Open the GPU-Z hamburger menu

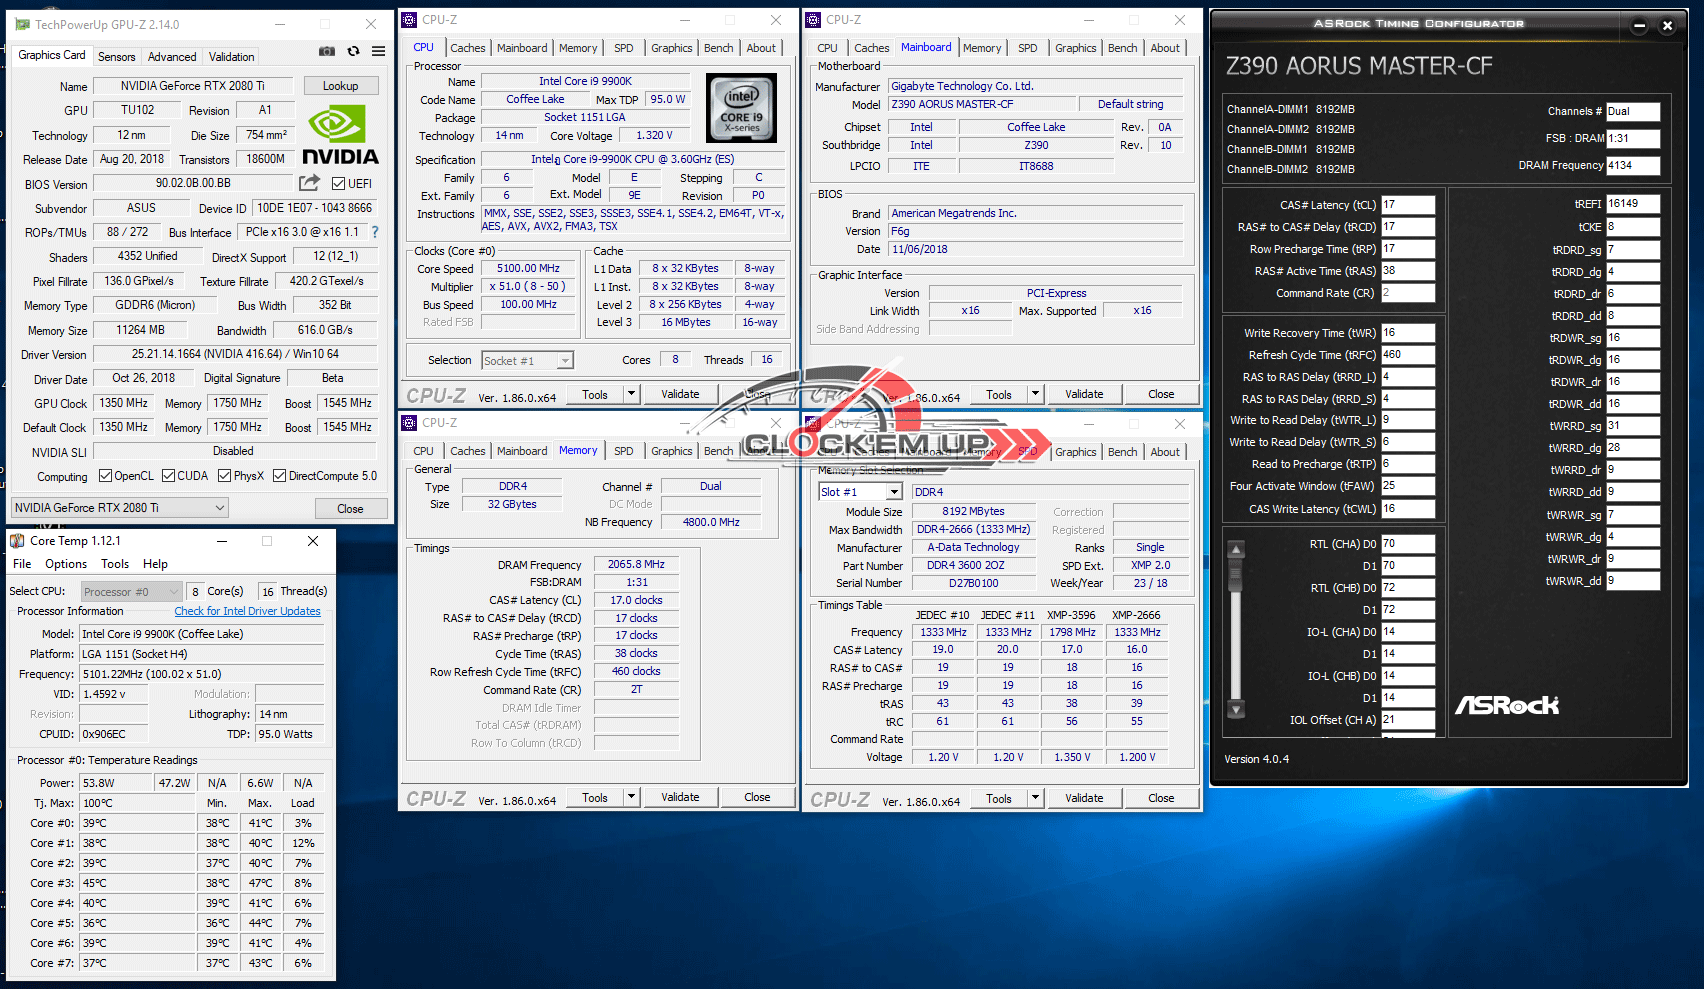coord(379,51)
